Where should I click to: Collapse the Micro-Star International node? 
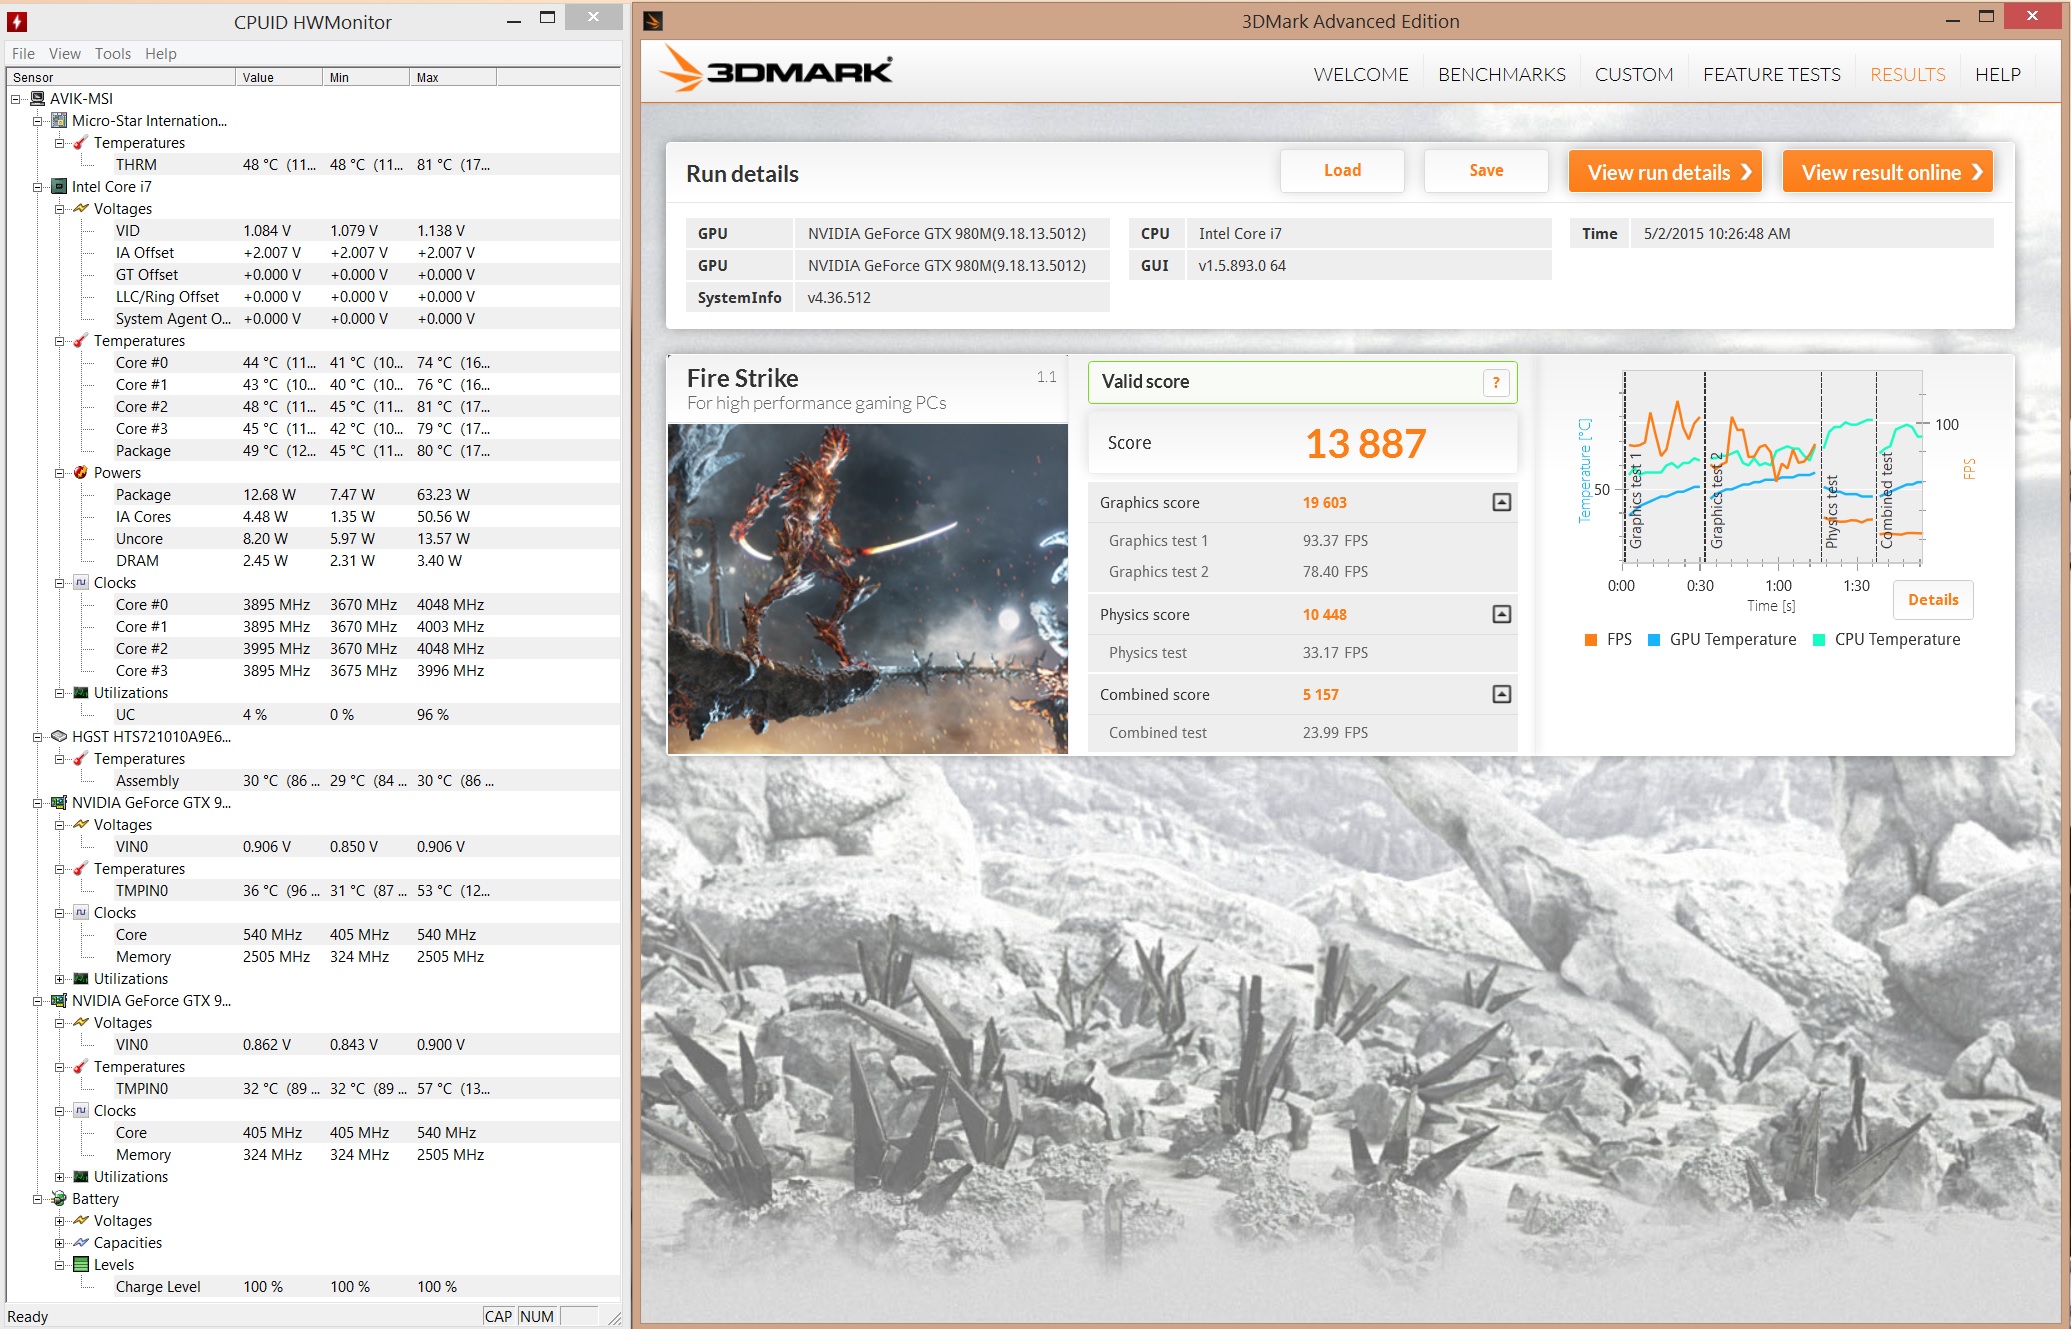(38, 120)
